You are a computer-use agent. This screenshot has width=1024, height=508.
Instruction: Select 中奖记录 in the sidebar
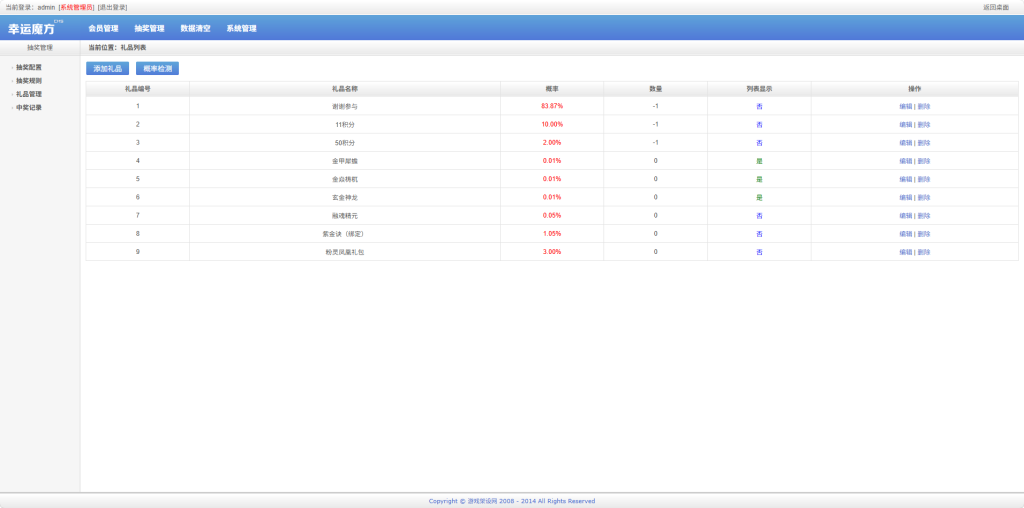pos(29,108)
